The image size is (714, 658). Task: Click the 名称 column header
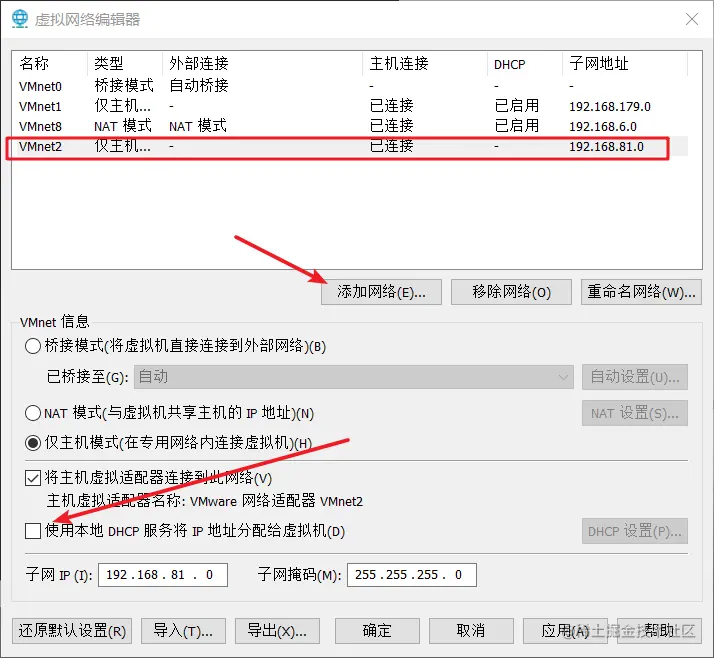tap(50, 63)
